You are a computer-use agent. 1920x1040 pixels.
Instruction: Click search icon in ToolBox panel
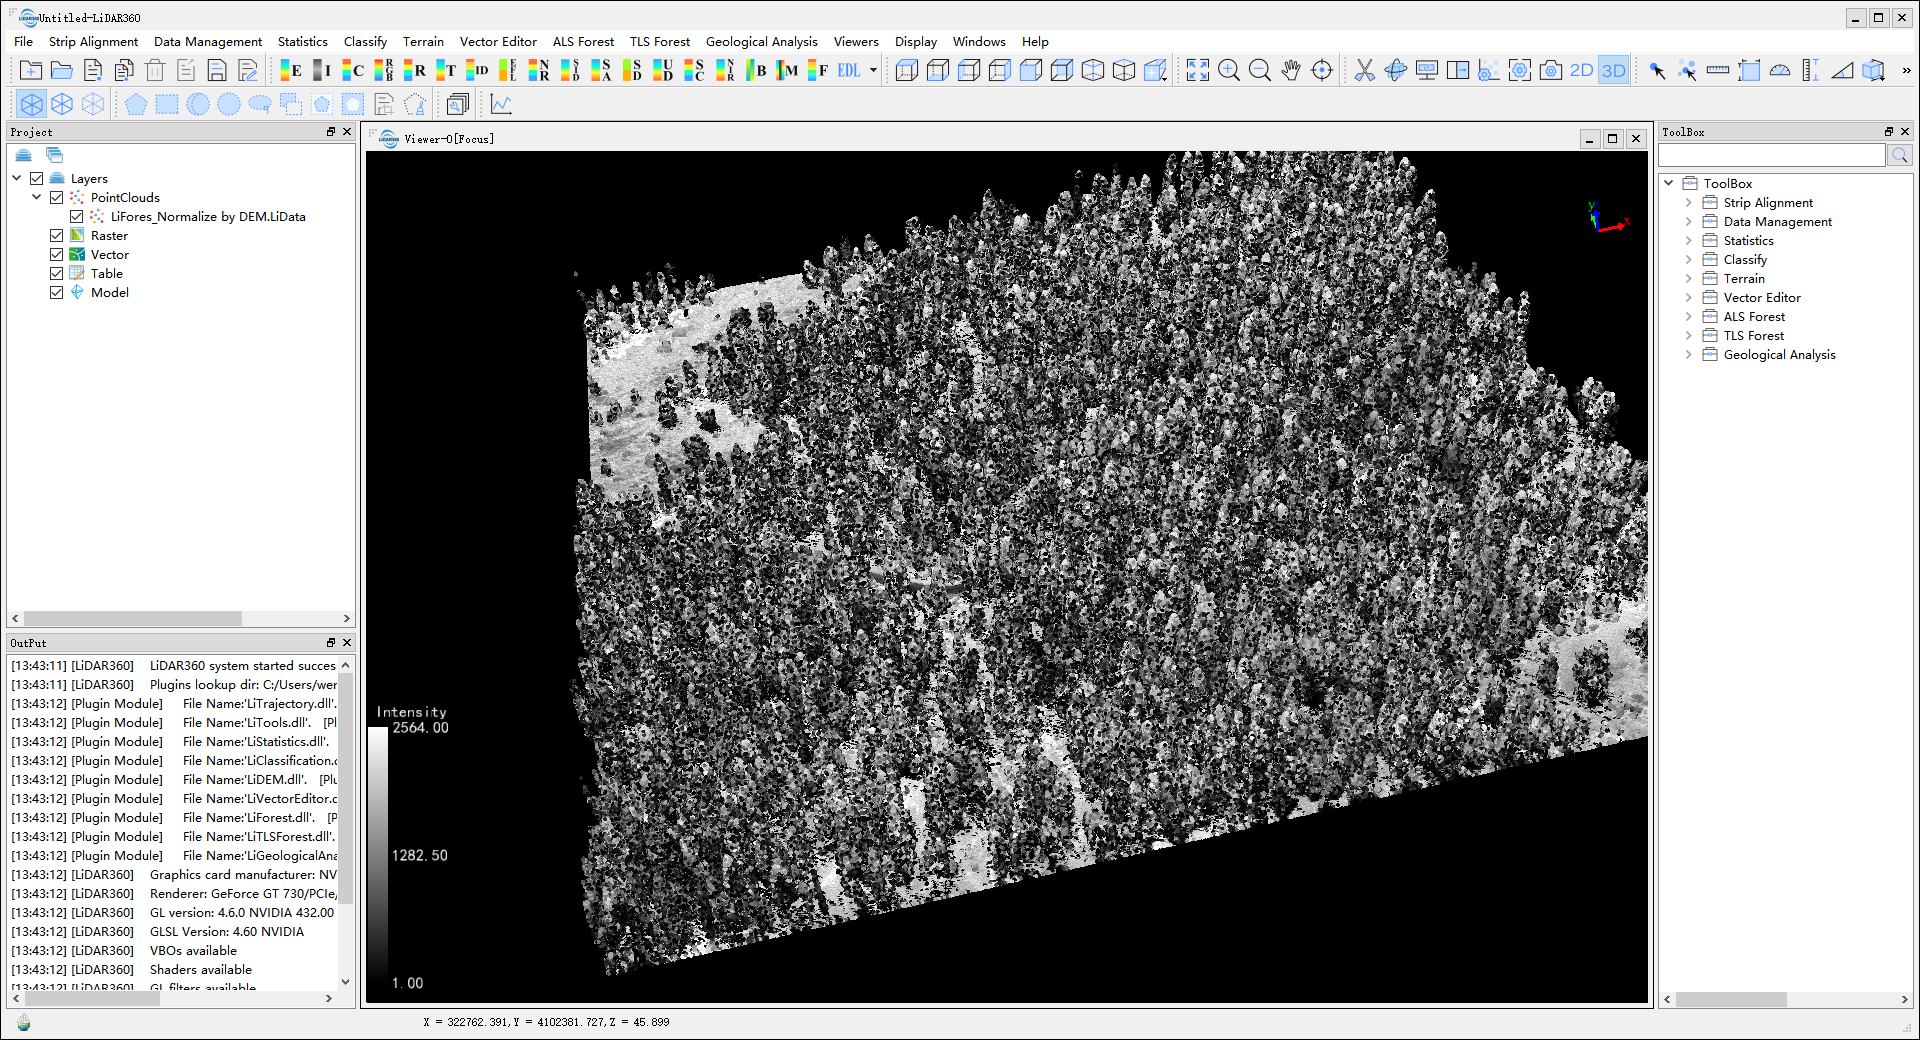1900,155
